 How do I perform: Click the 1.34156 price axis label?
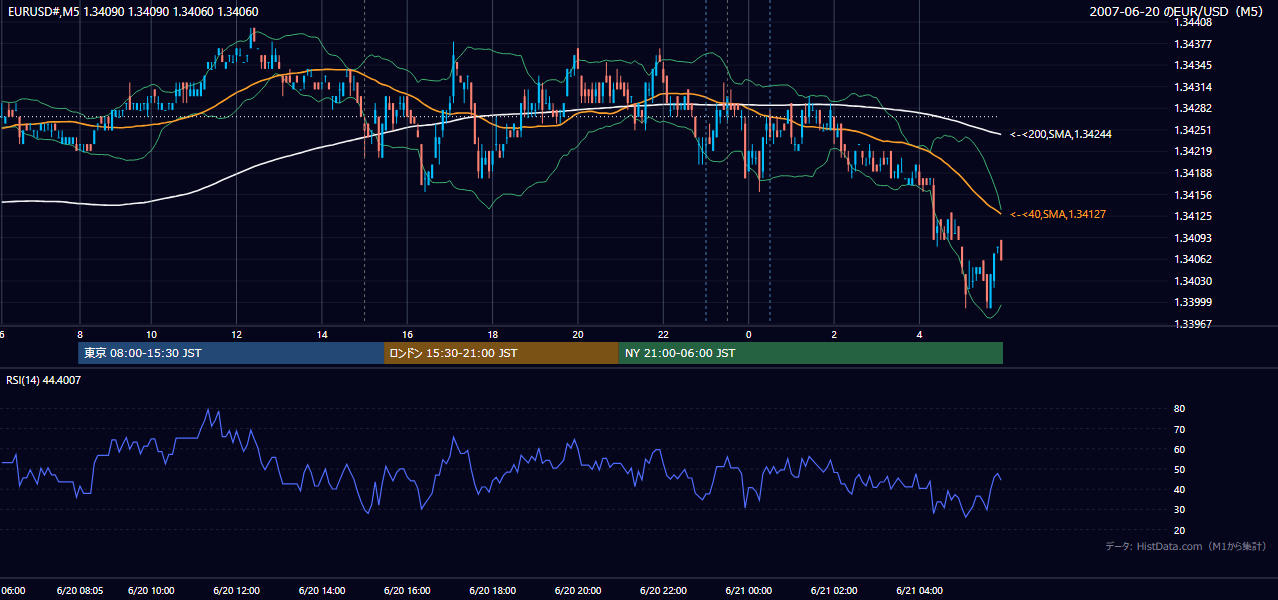pos(1194,195)
